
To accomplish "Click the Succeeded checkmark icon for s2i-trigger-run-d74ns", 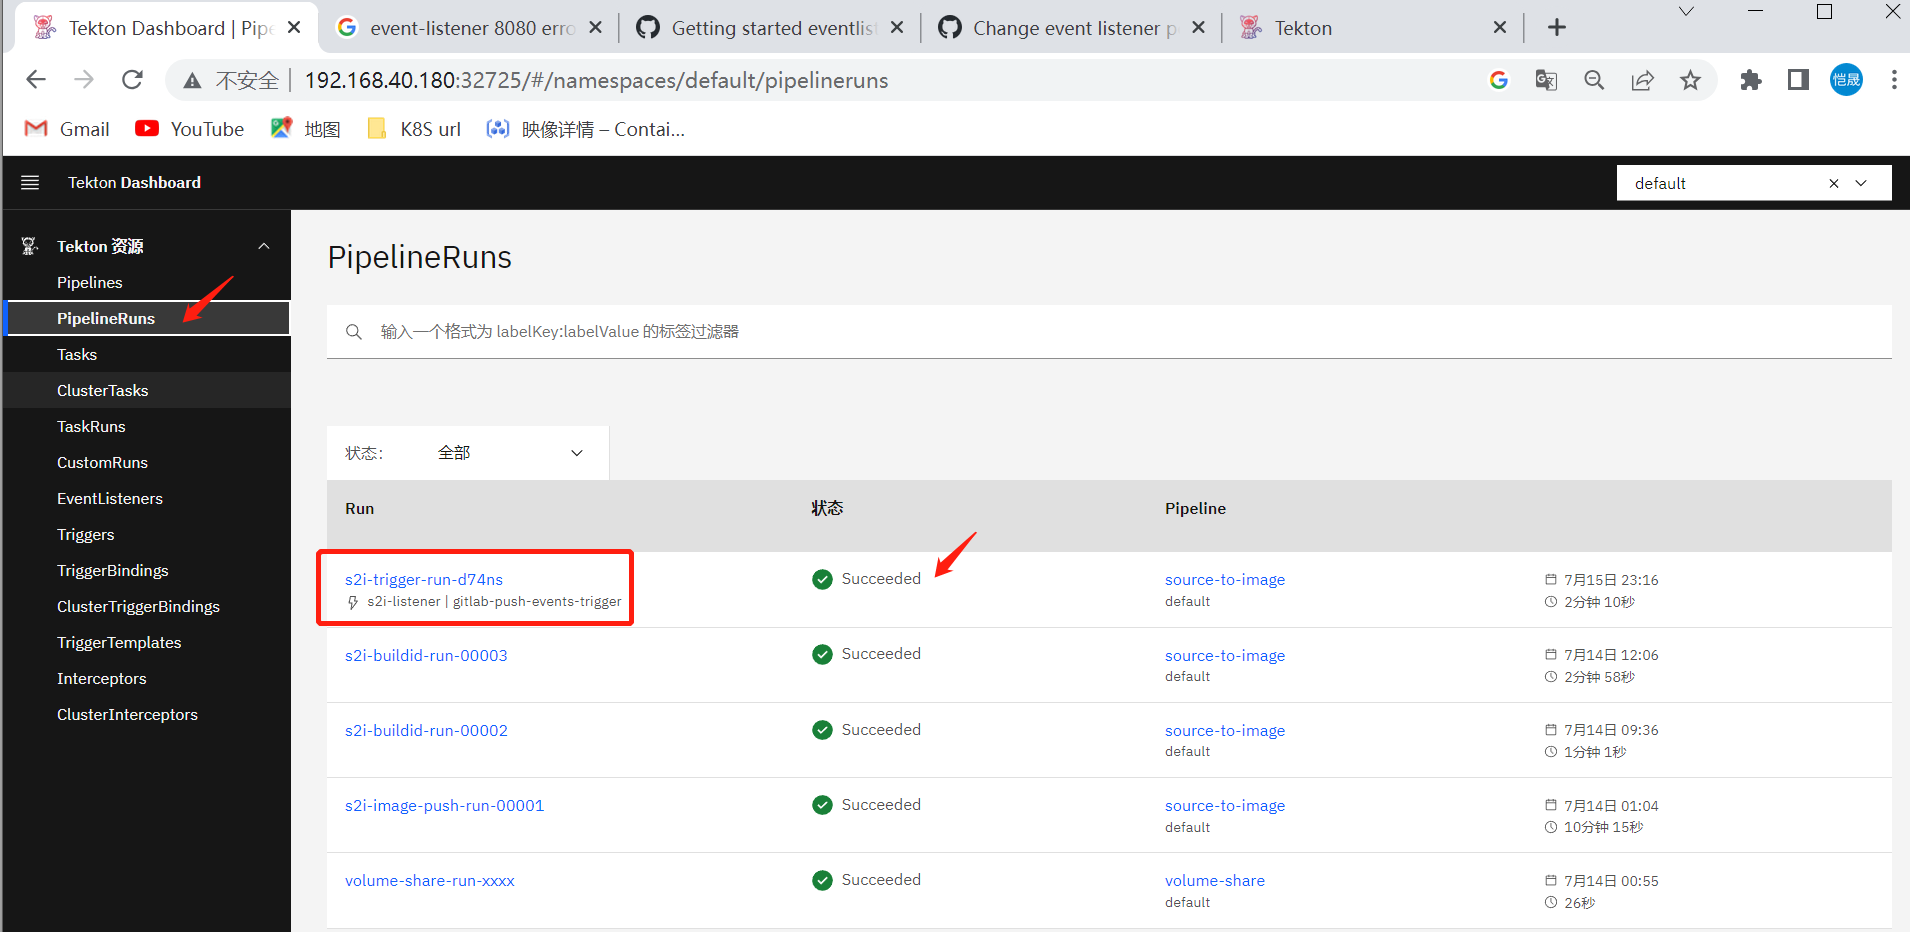I will (822, 578).
